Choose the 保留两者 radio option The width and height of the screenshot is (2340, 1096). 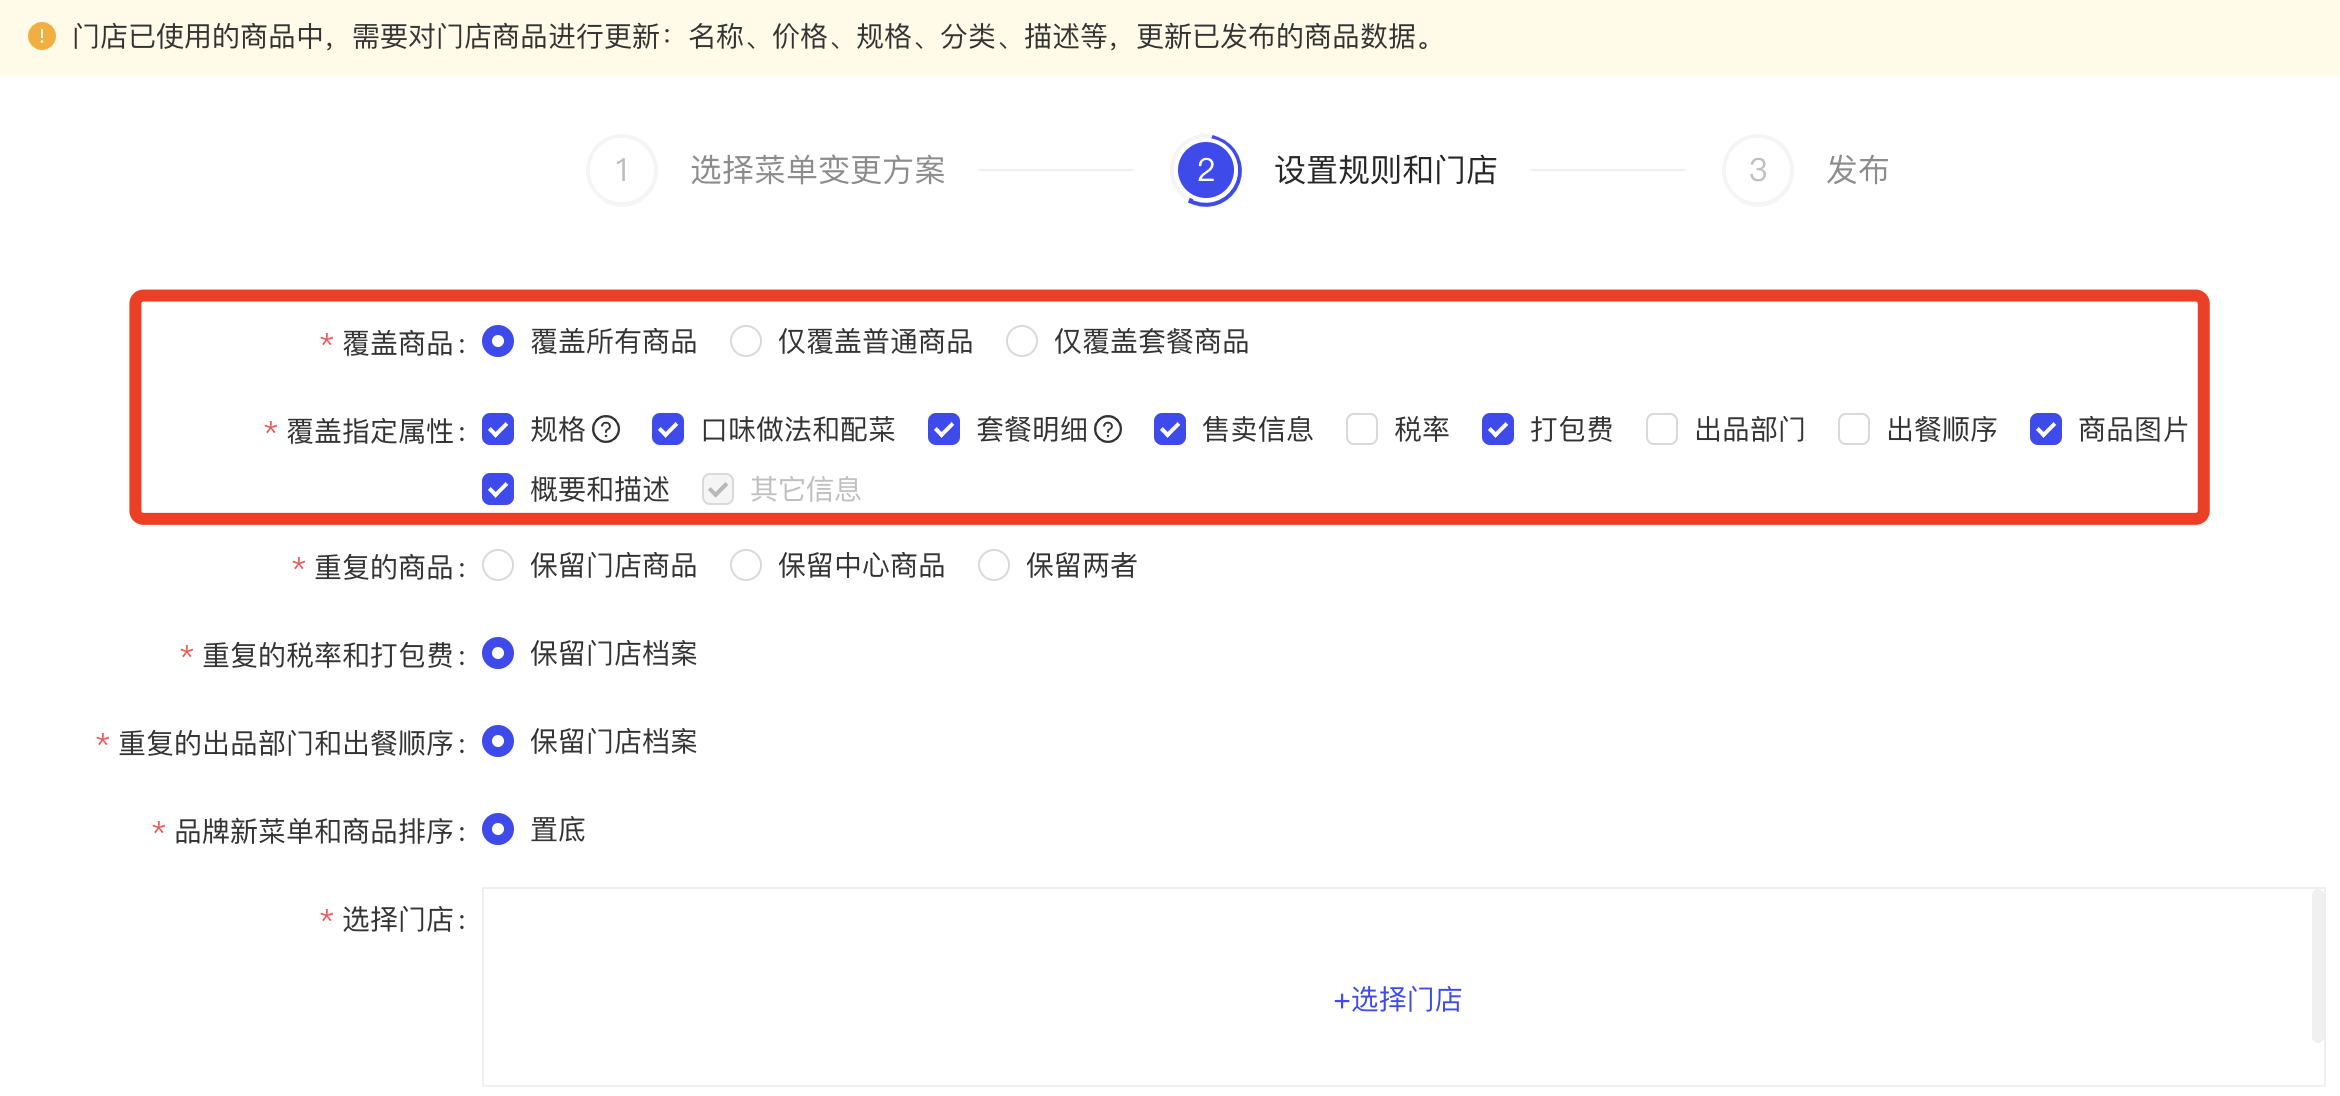(x=994, y=566)
